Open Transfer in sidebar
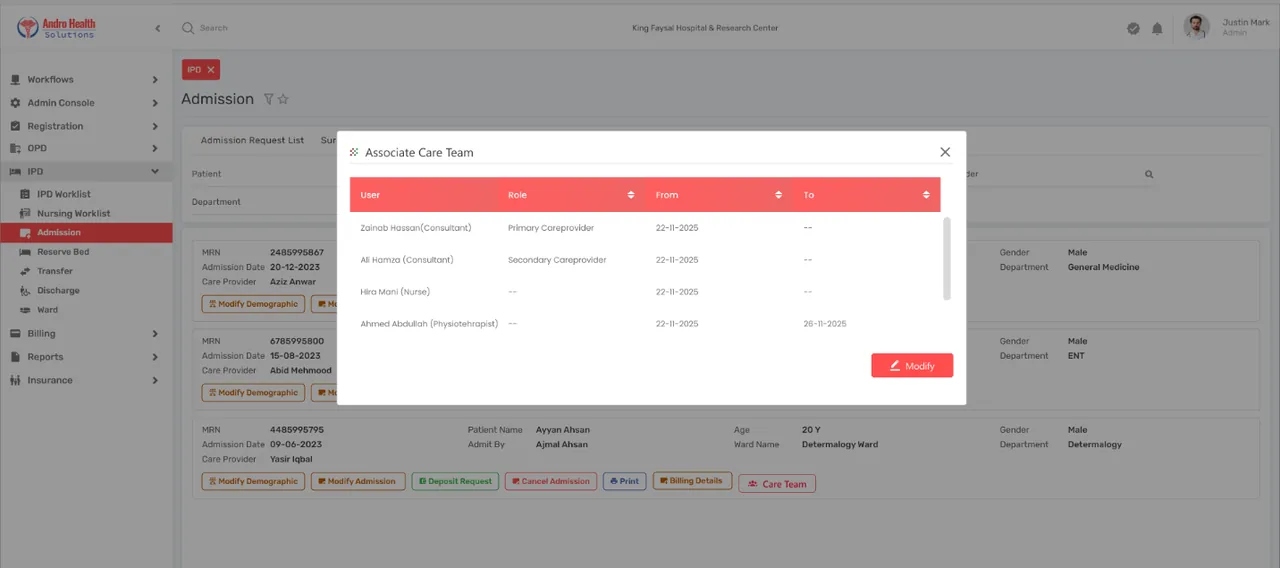 click(x=55, y=271)
